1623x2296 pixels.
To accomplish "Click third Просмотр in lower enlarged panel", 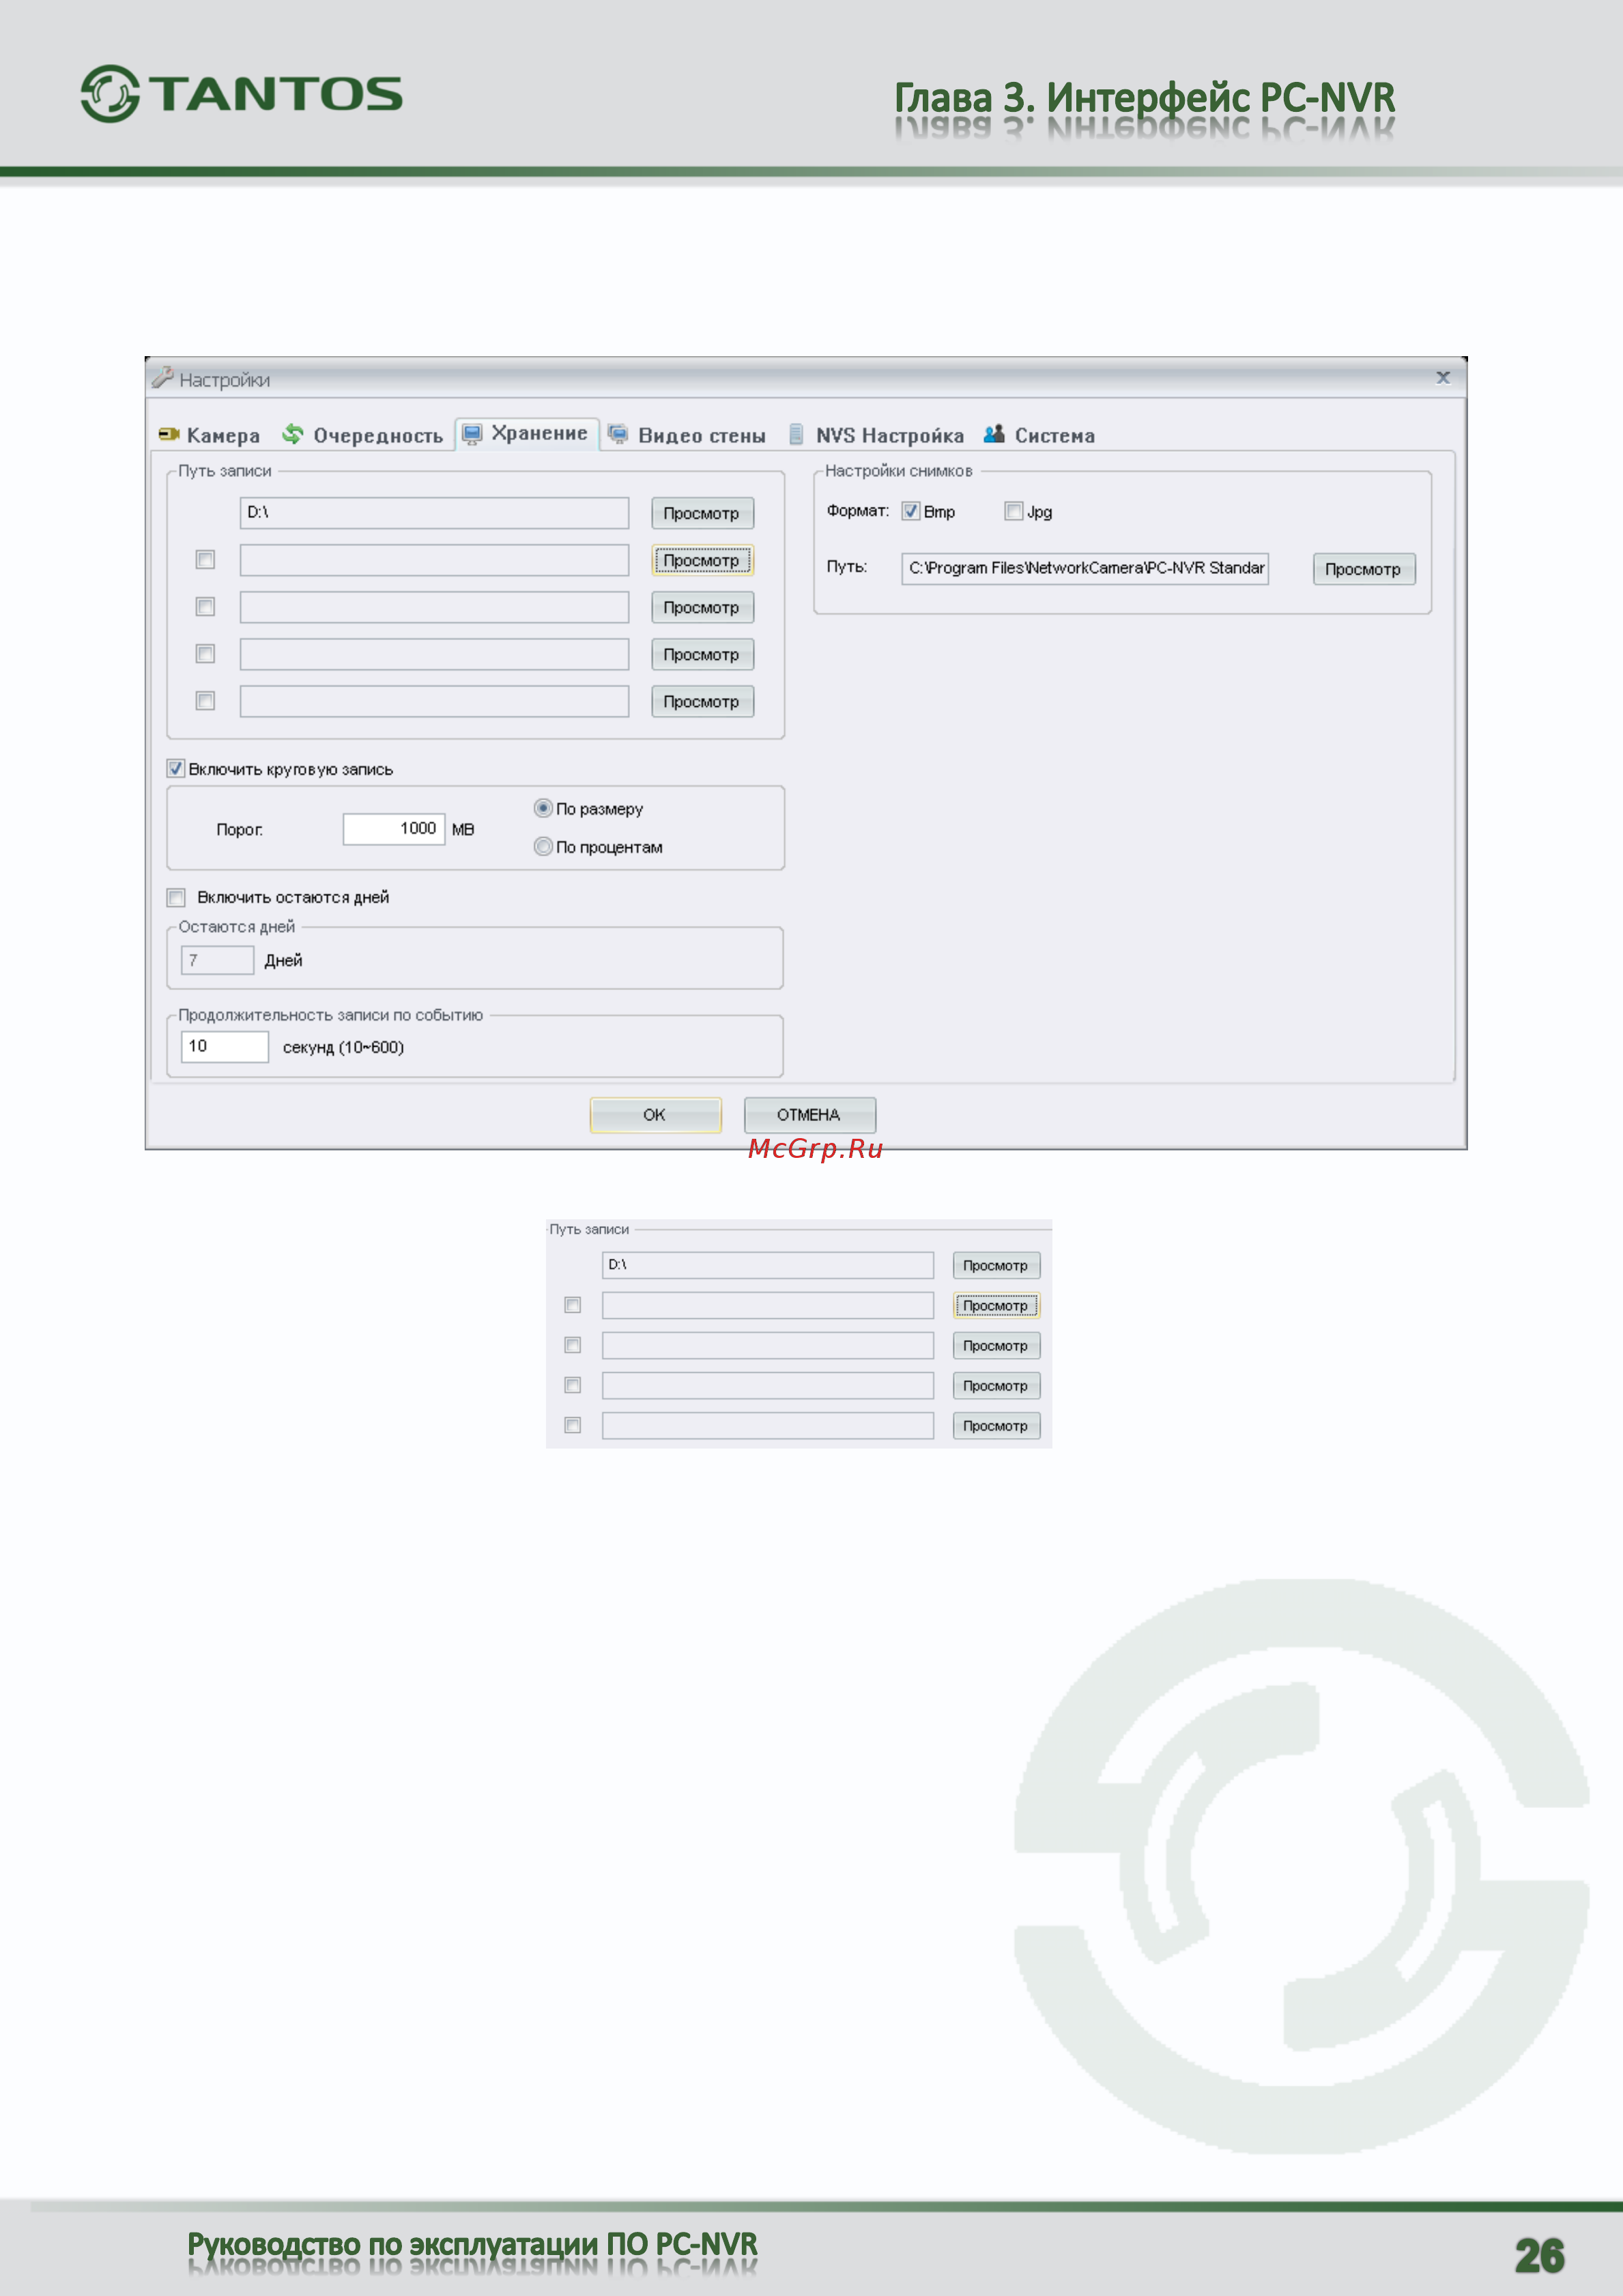I will pos(996,1345).
